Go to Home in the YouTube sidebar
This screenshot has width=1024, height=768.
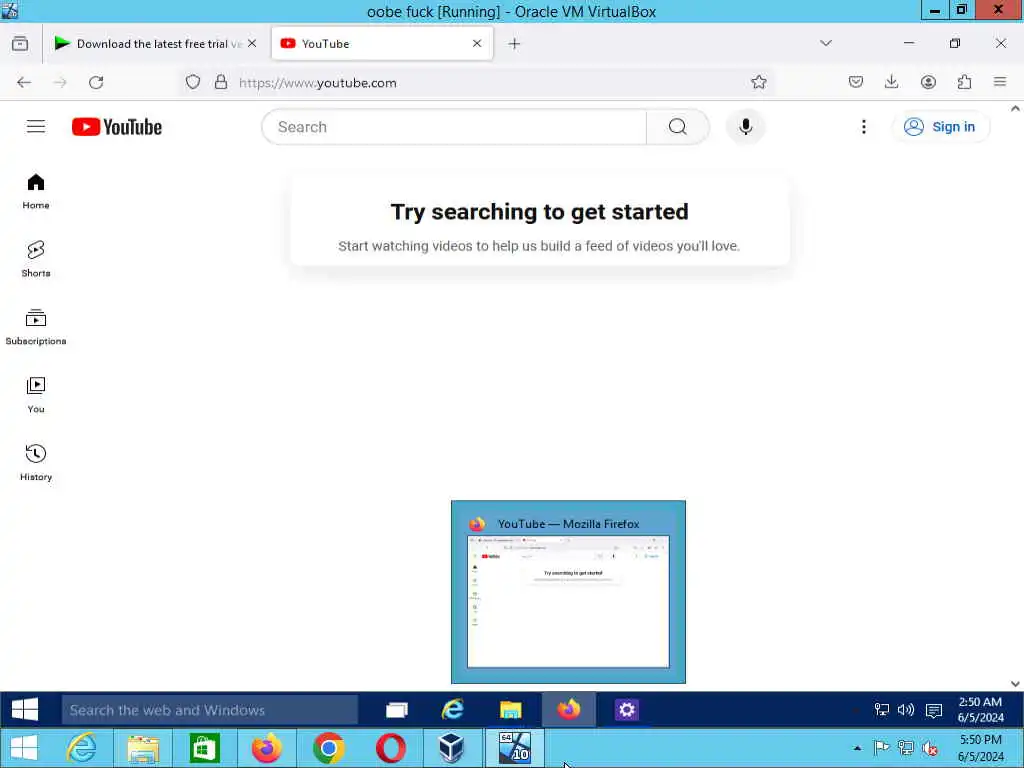[x=36, y=191]
